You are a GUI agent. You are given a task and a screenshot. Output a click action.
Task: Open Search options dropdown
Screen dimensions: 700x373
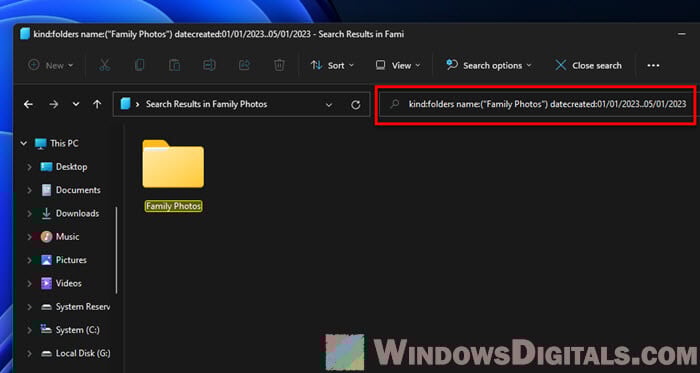point(489,66)
